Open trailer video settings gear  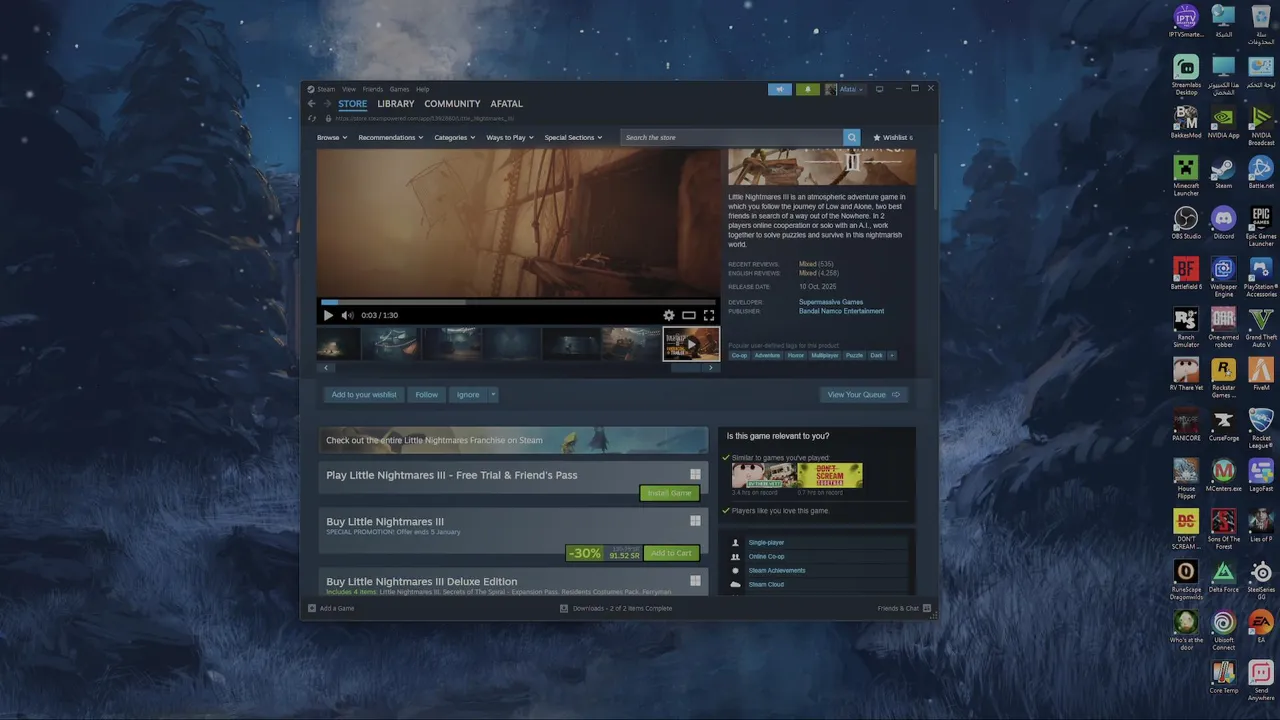(669, 315)
